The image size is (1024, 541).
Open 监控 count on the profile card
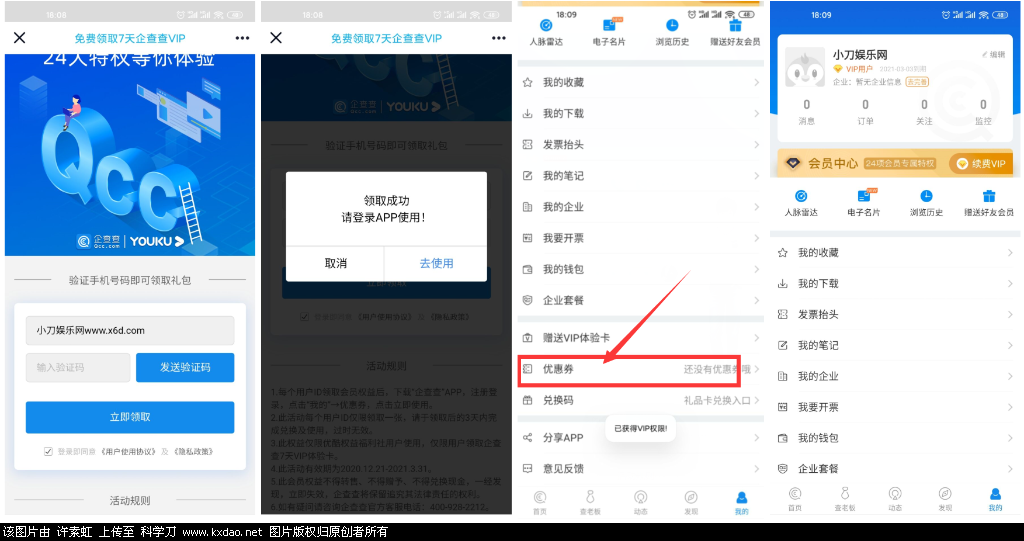(x=984, y=112)
